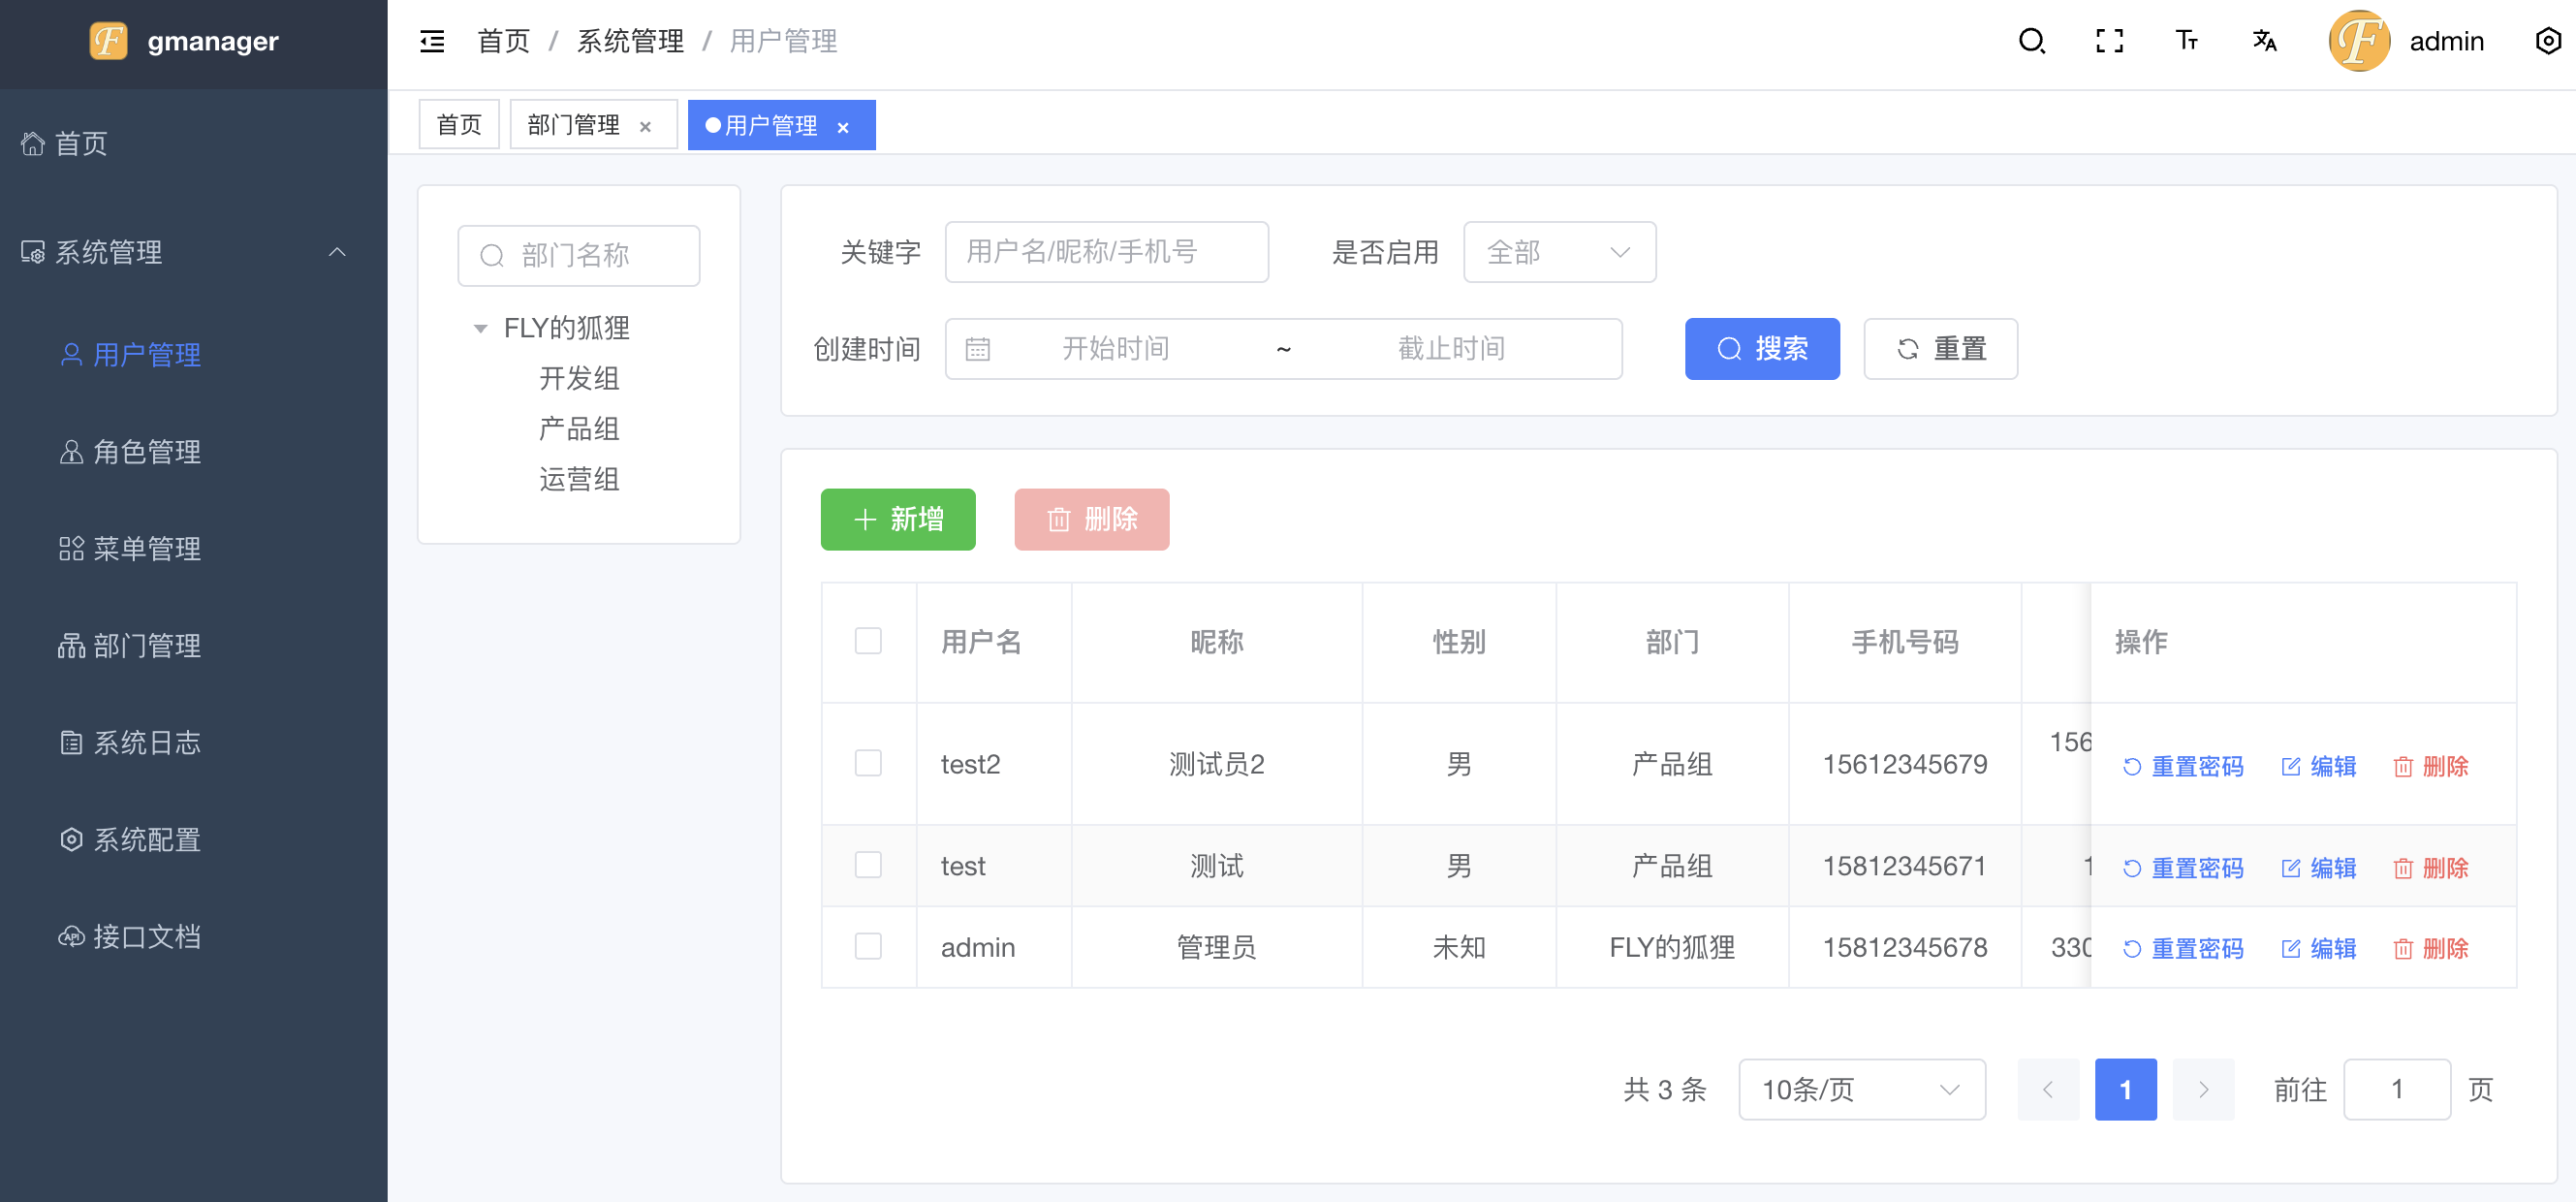Reset password for test user
This screenshot has width=2576, height=1202.
coord(2183,868)
